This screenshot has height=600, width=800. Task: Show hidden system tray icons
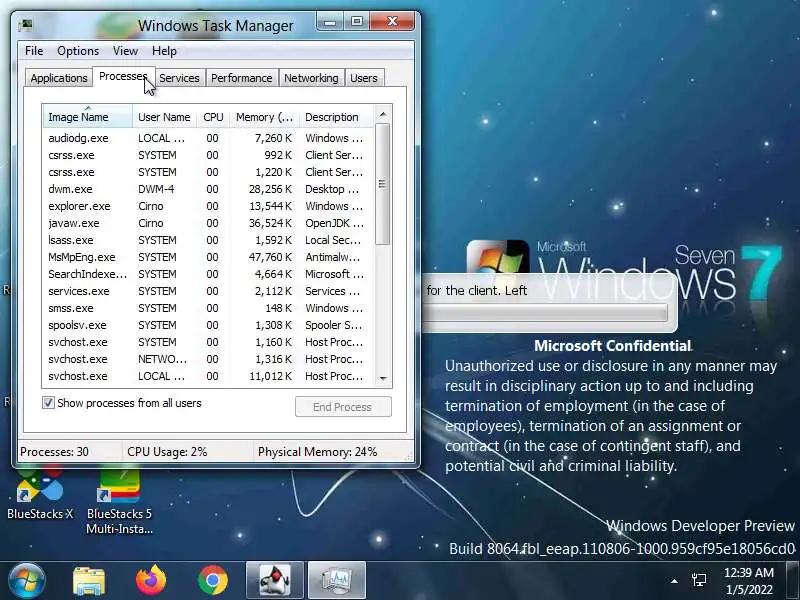[674, 581]
